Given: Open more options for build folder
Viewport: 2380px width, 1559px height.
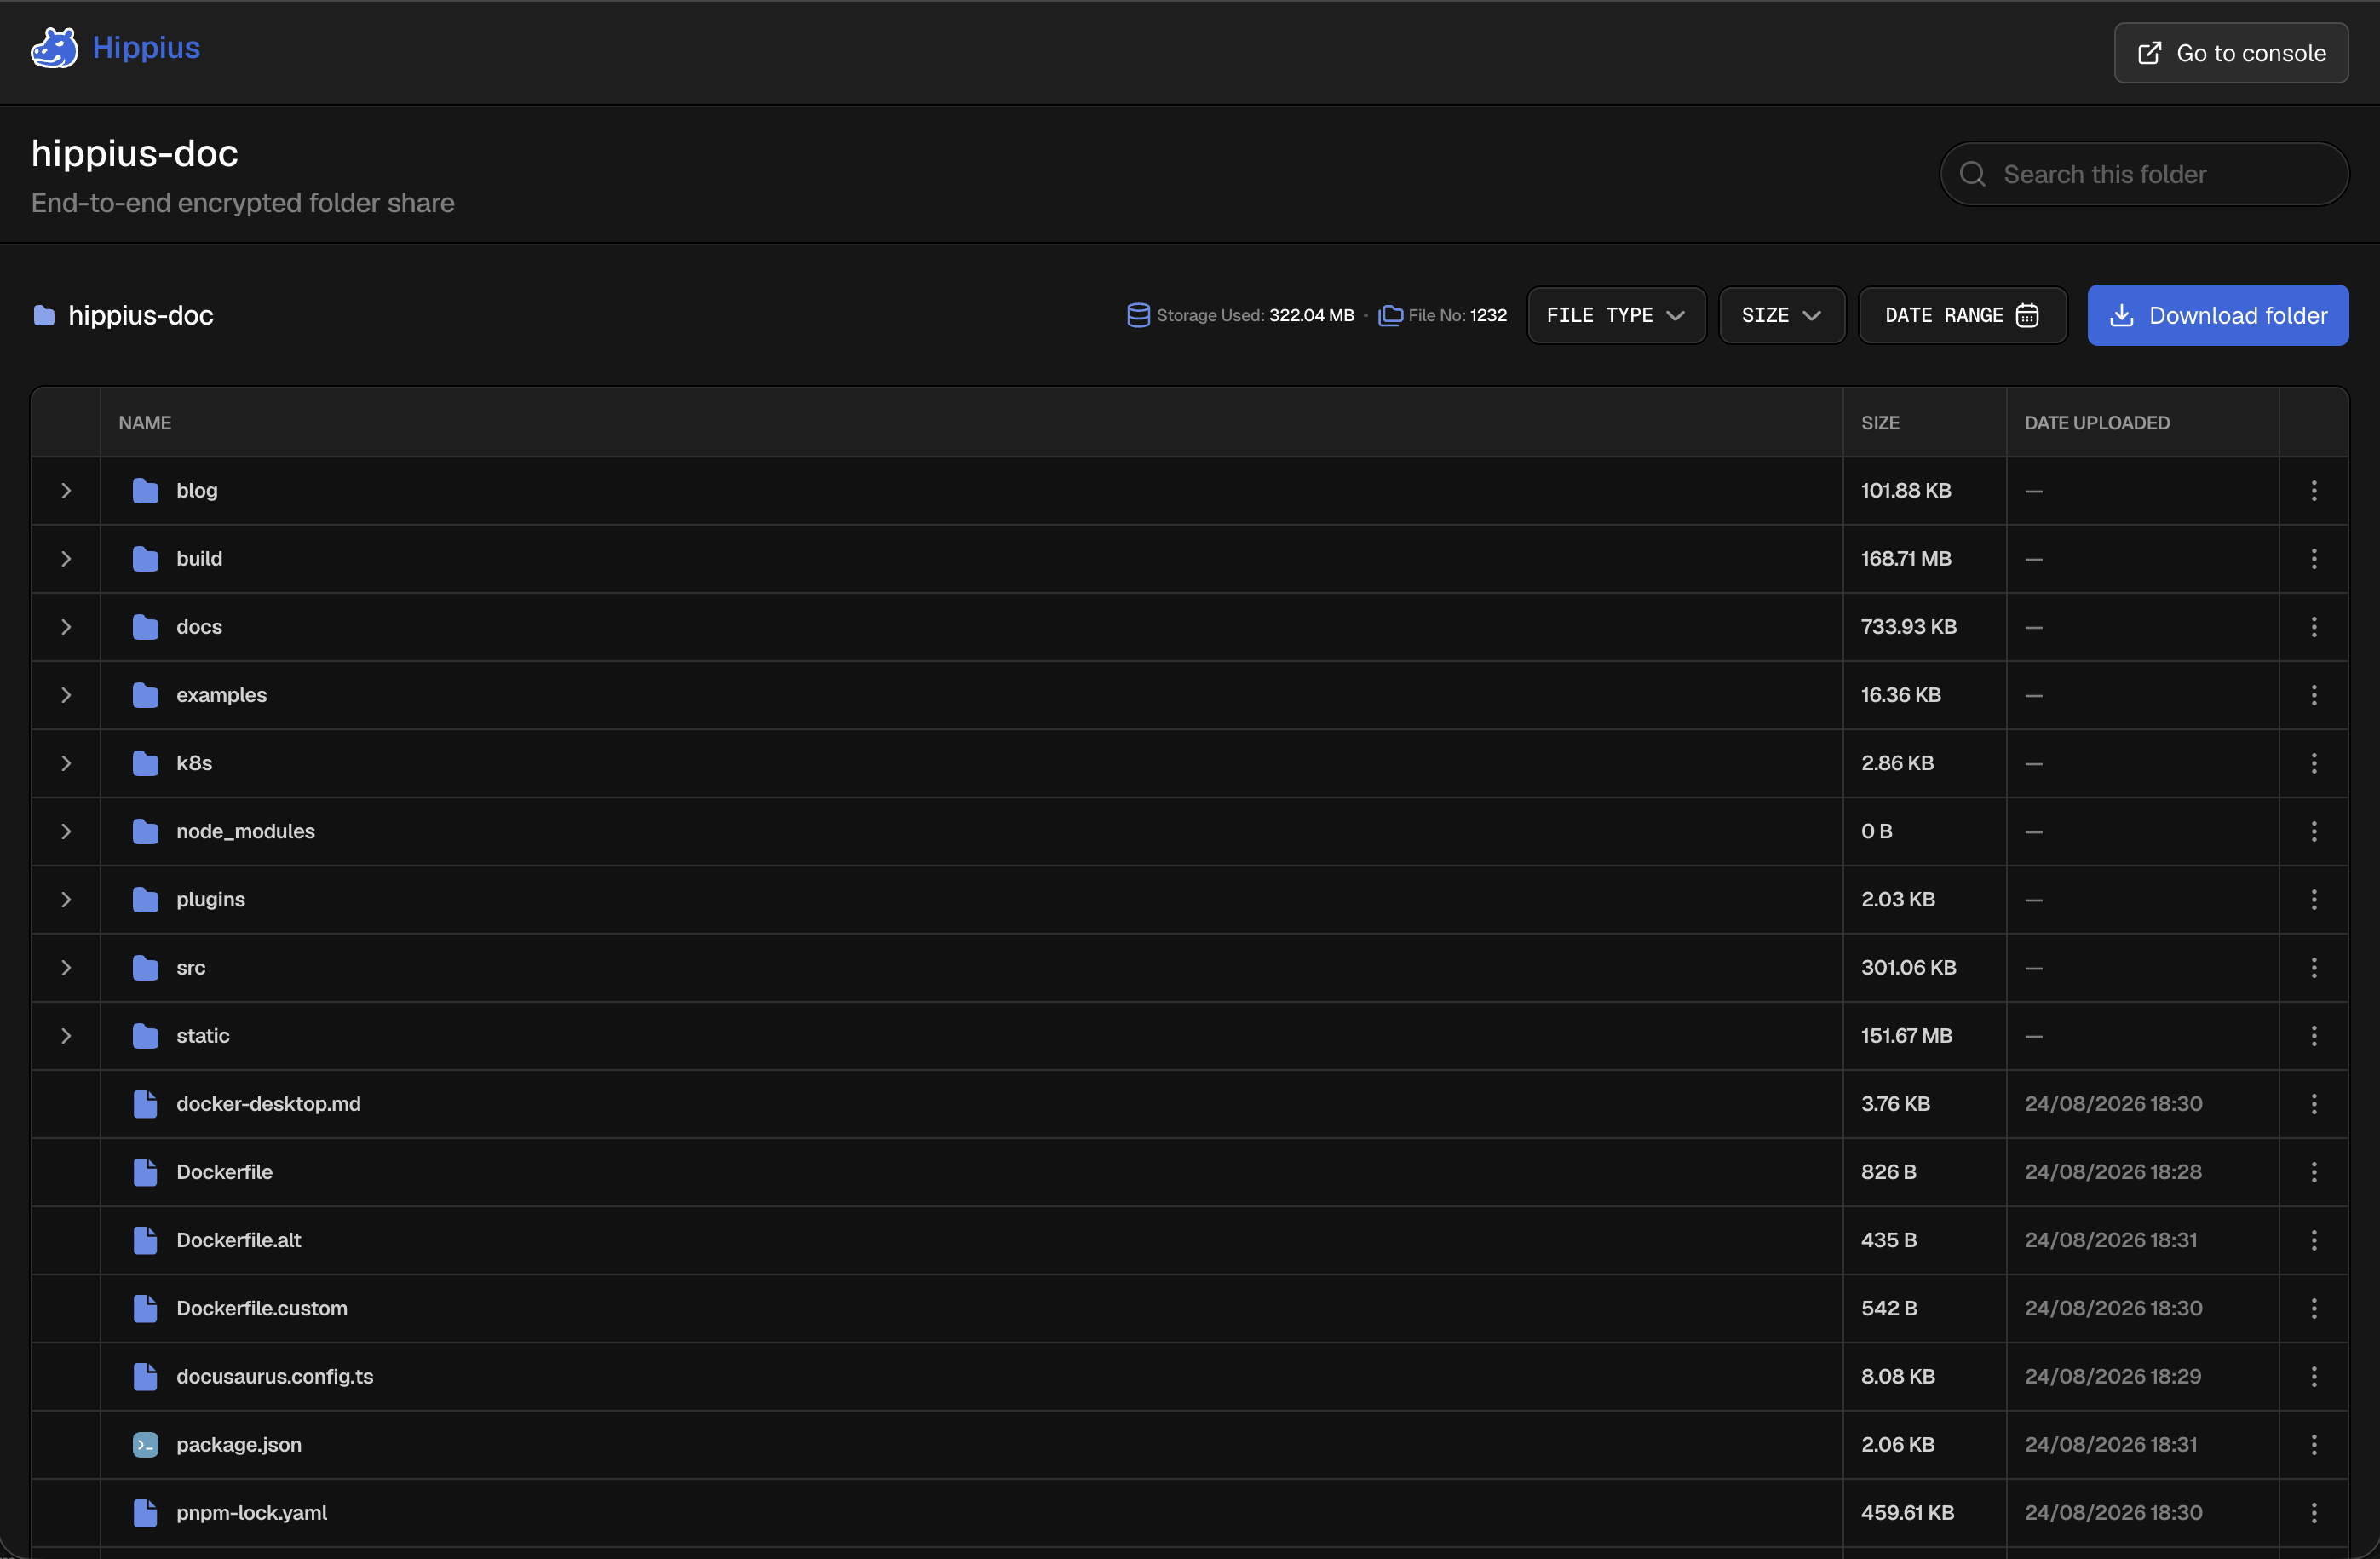Looking at the screenshot, I should [2314, 559].
